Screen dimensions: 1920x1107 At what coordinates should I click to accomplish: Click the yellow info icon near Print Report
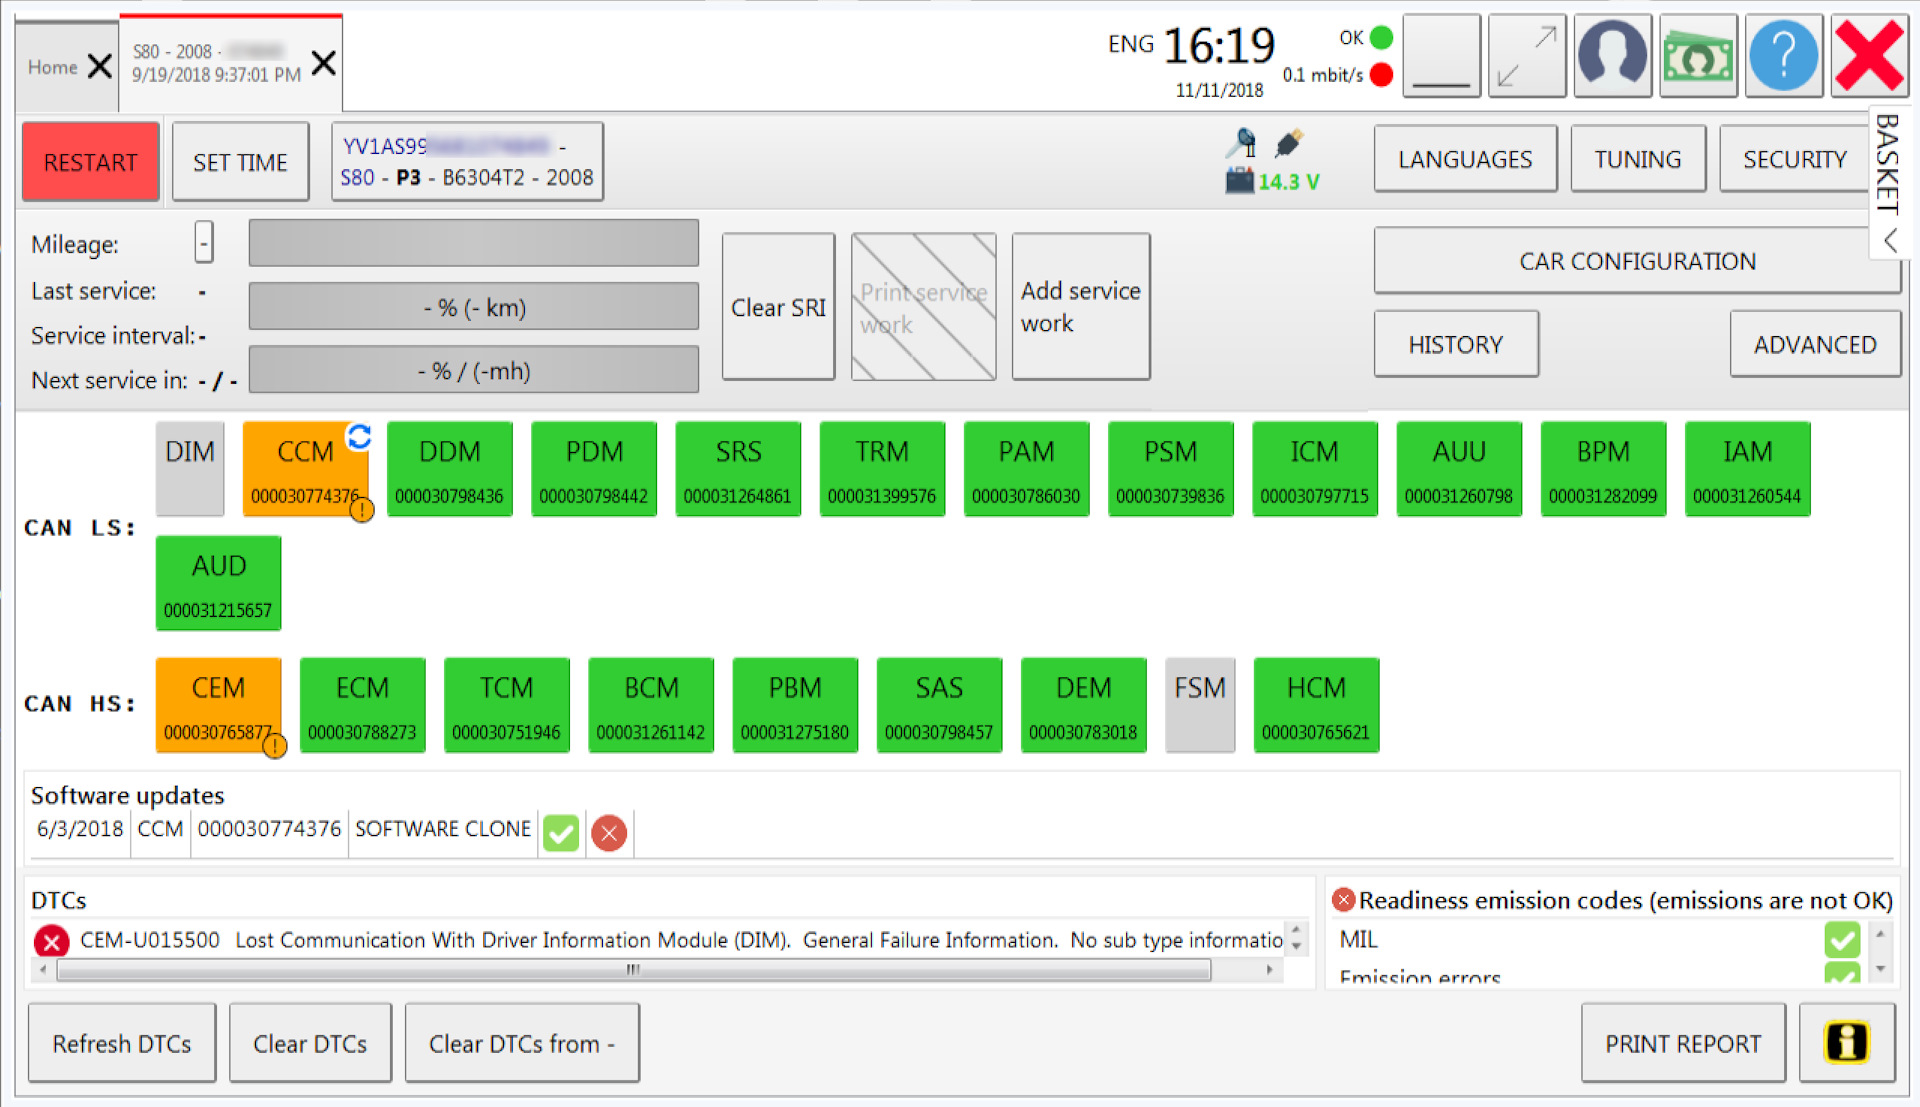pos(1846,1042)
